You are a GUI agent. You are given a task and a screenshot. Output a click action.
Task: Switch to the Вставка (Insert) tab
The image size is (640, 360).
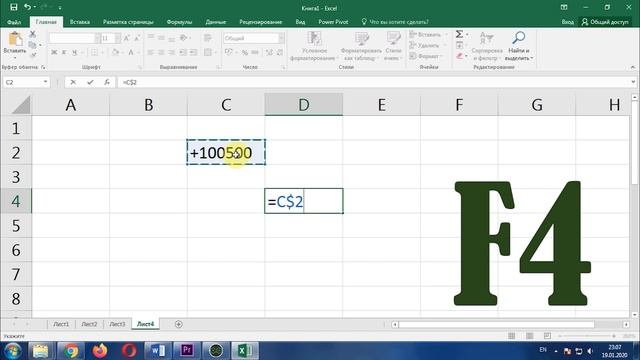(x=80, y=22)
